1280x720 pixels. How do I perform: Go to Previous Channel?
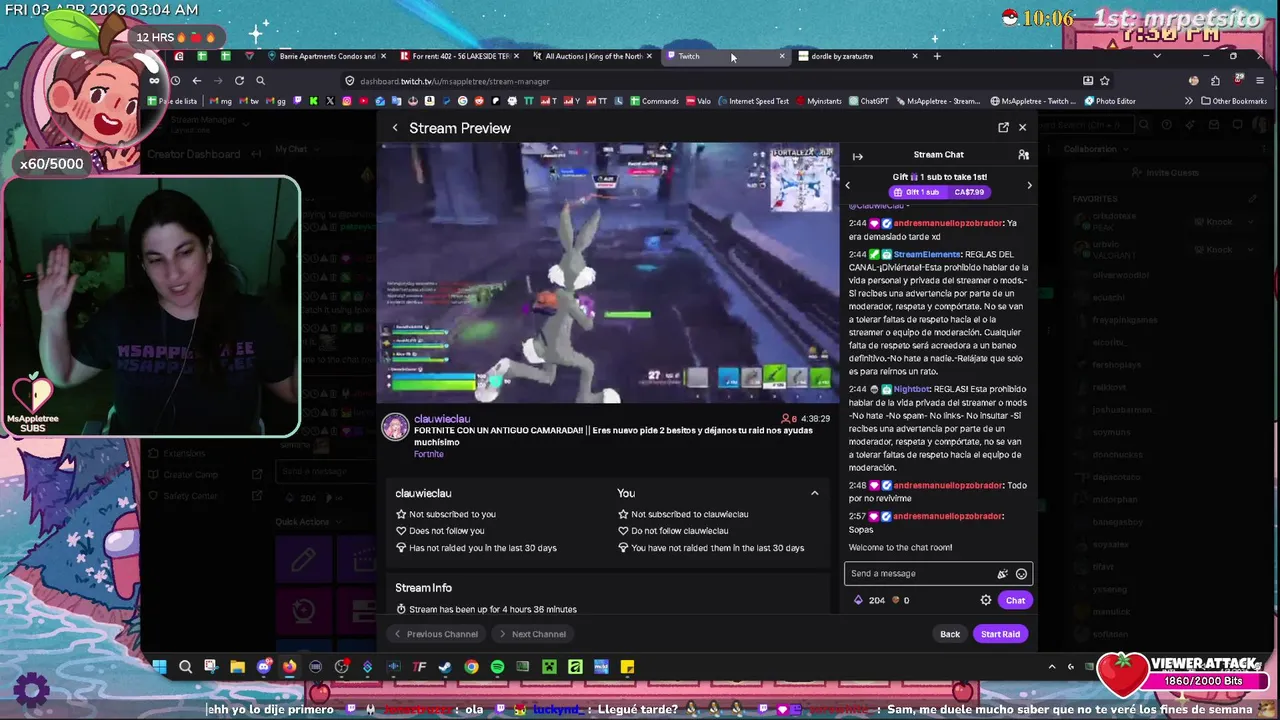(x=436, y=634)
